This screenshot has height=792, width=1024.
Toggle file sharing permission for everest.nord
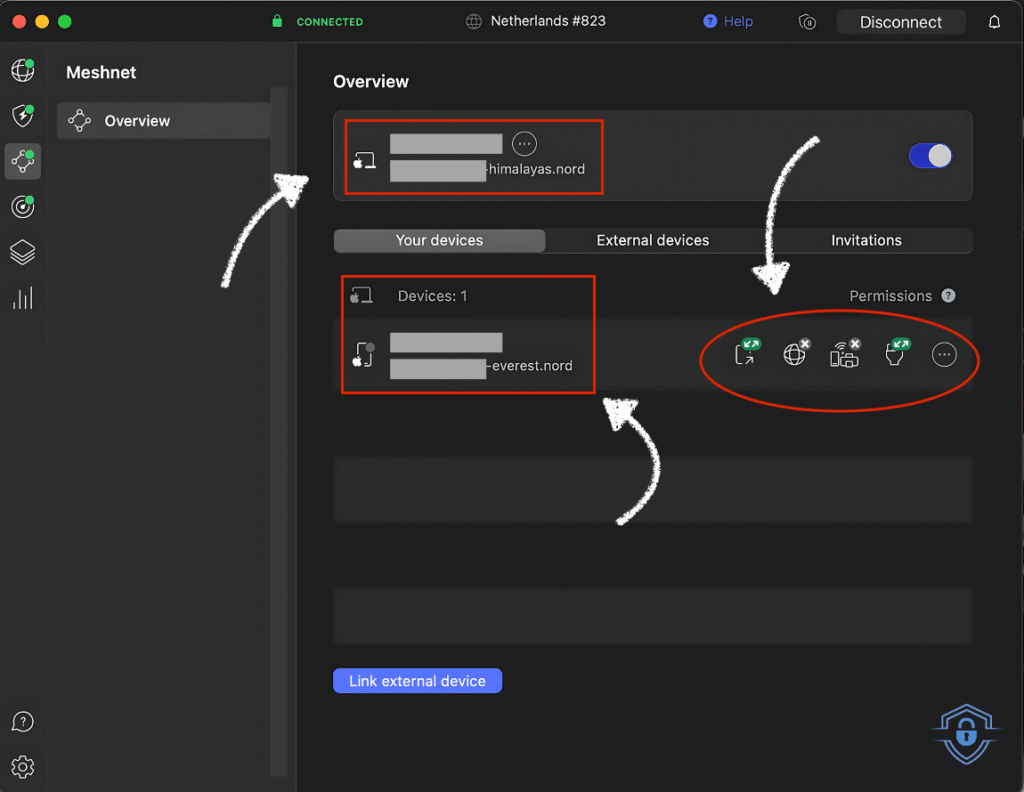tap(896, 353)
